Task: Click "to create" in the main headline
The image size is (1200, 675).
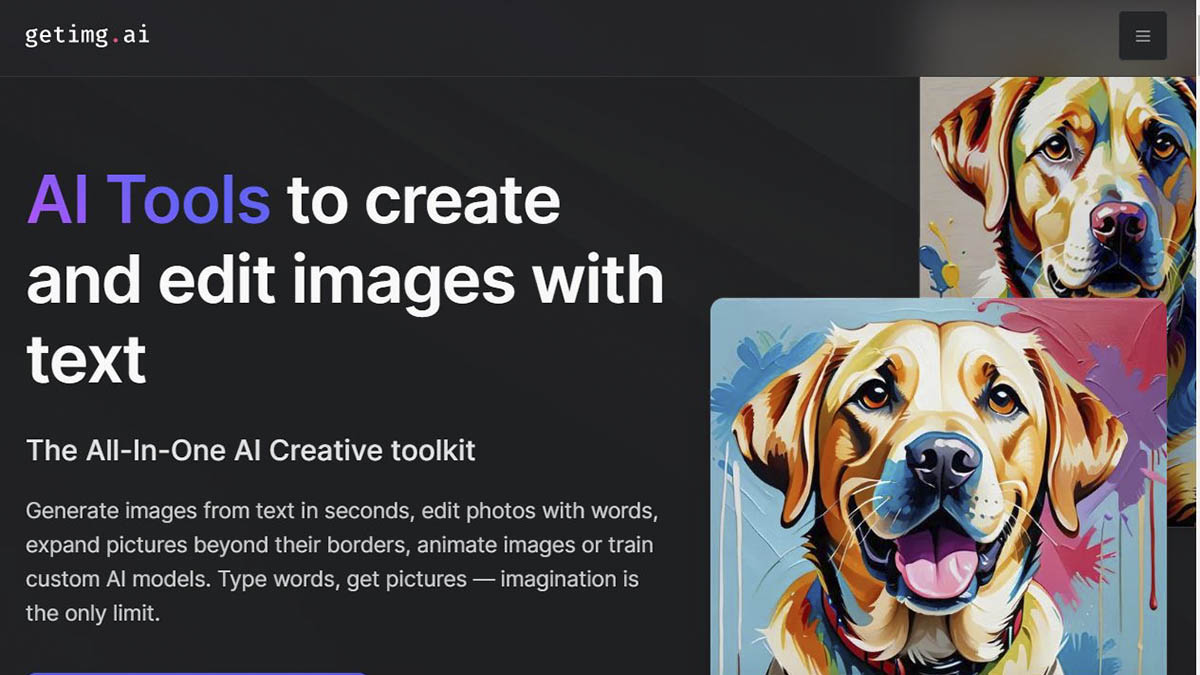Action: (x=423, y=199)
